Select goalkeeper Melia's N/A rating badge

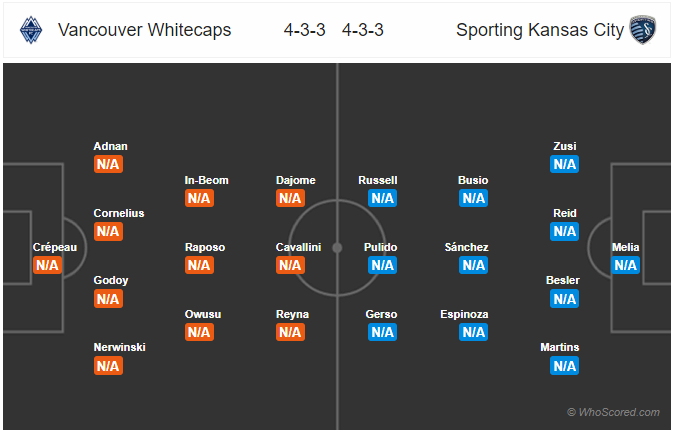626,265
